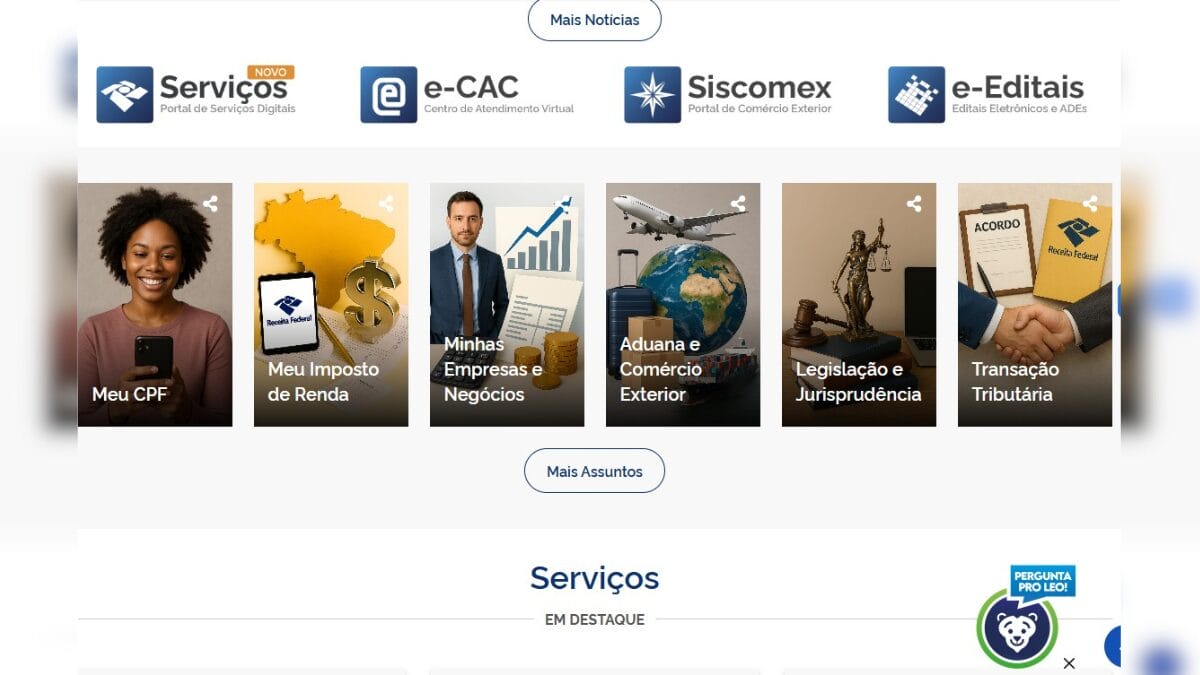Viewport: 1200px width, 675px height.
Task: Click the e-Editais pixel grid icon
Action: (917, 95)
